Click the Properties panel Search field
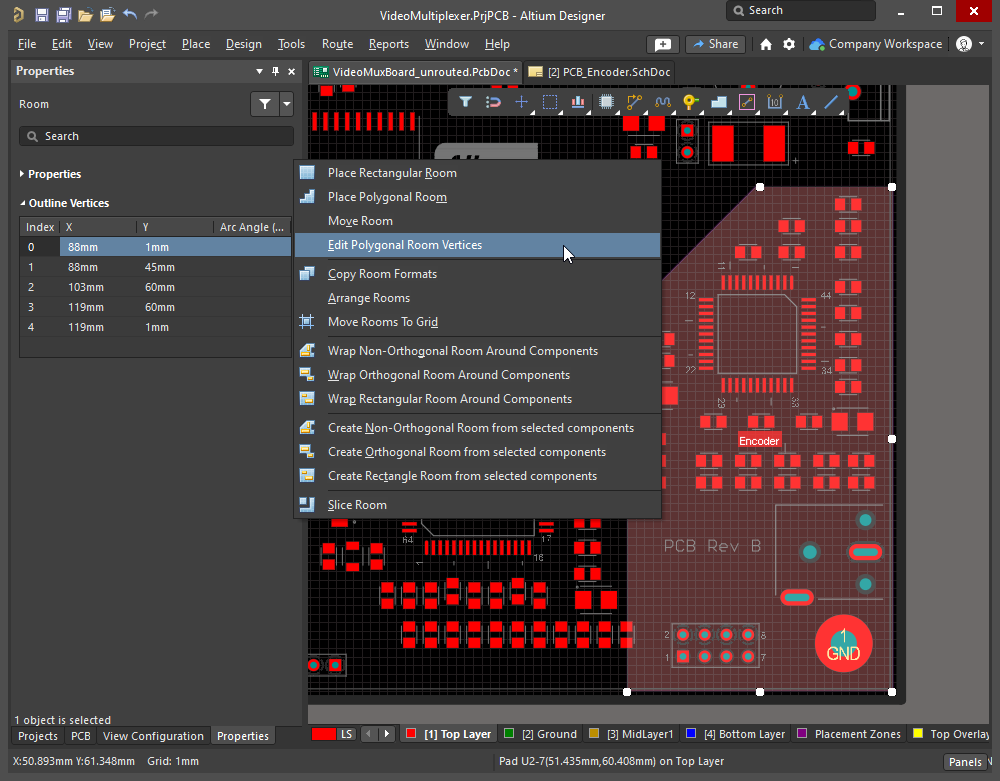This screenshot has height=781, width=1000. click(x=156, y=136)
